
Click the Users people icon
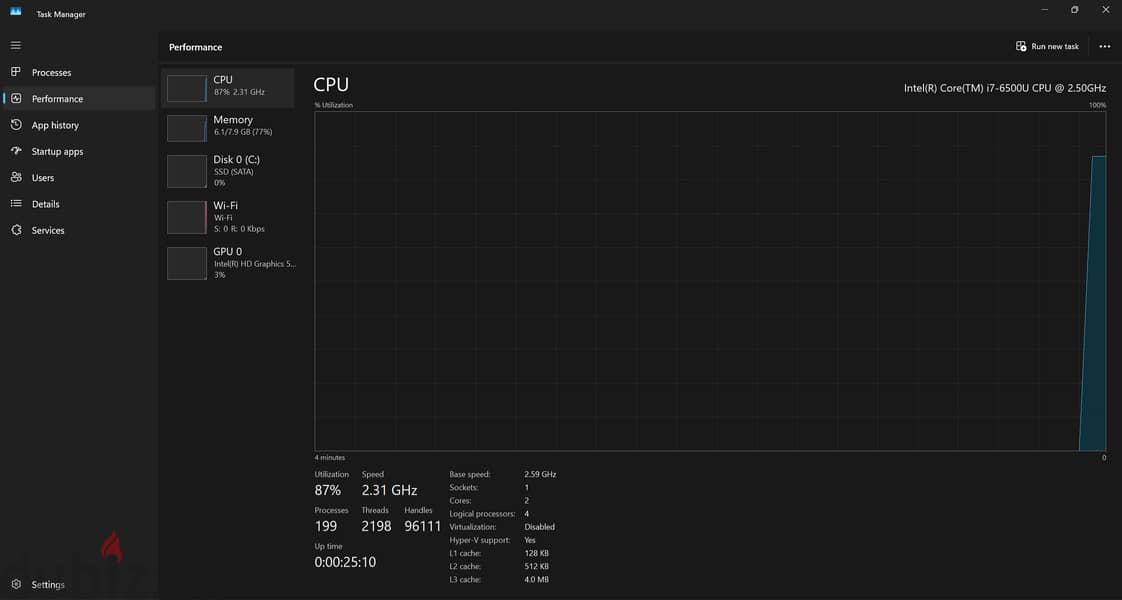pyautogui.click(x=16, y=177)
